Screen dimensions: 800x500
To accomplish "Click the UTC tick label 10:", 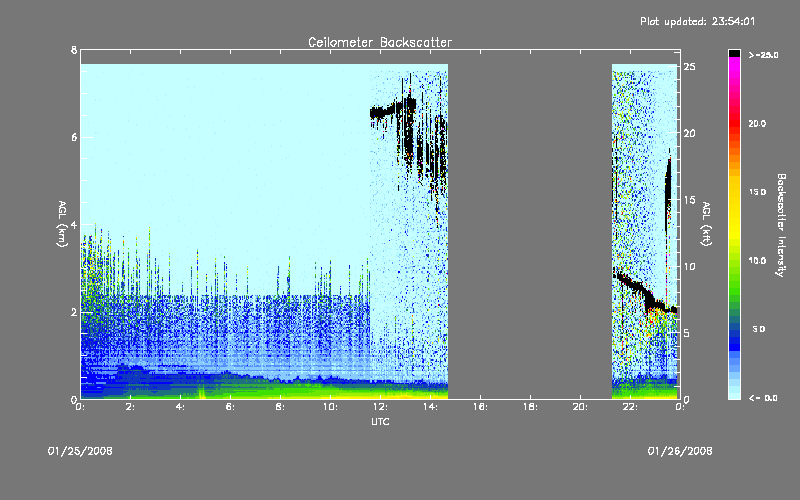I will tap(330, 407).
